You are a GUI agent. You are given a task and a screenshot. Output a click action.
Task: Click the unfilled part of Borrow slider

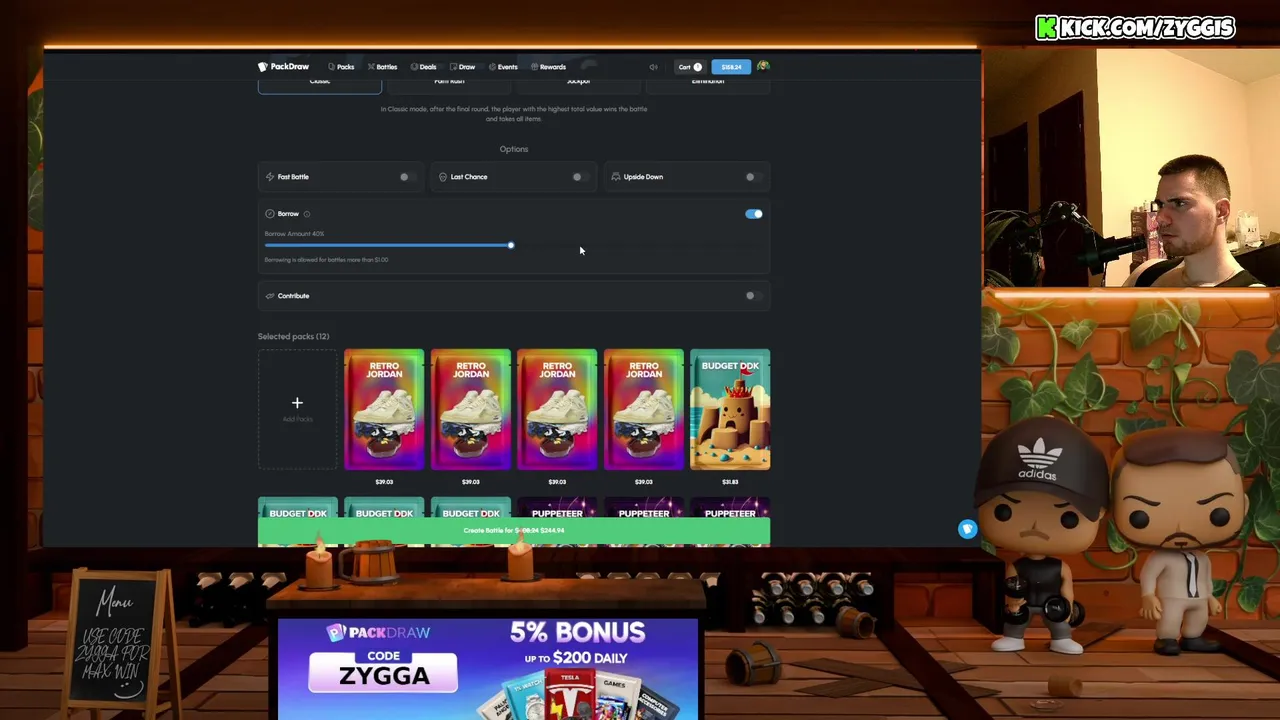(637, 245)
